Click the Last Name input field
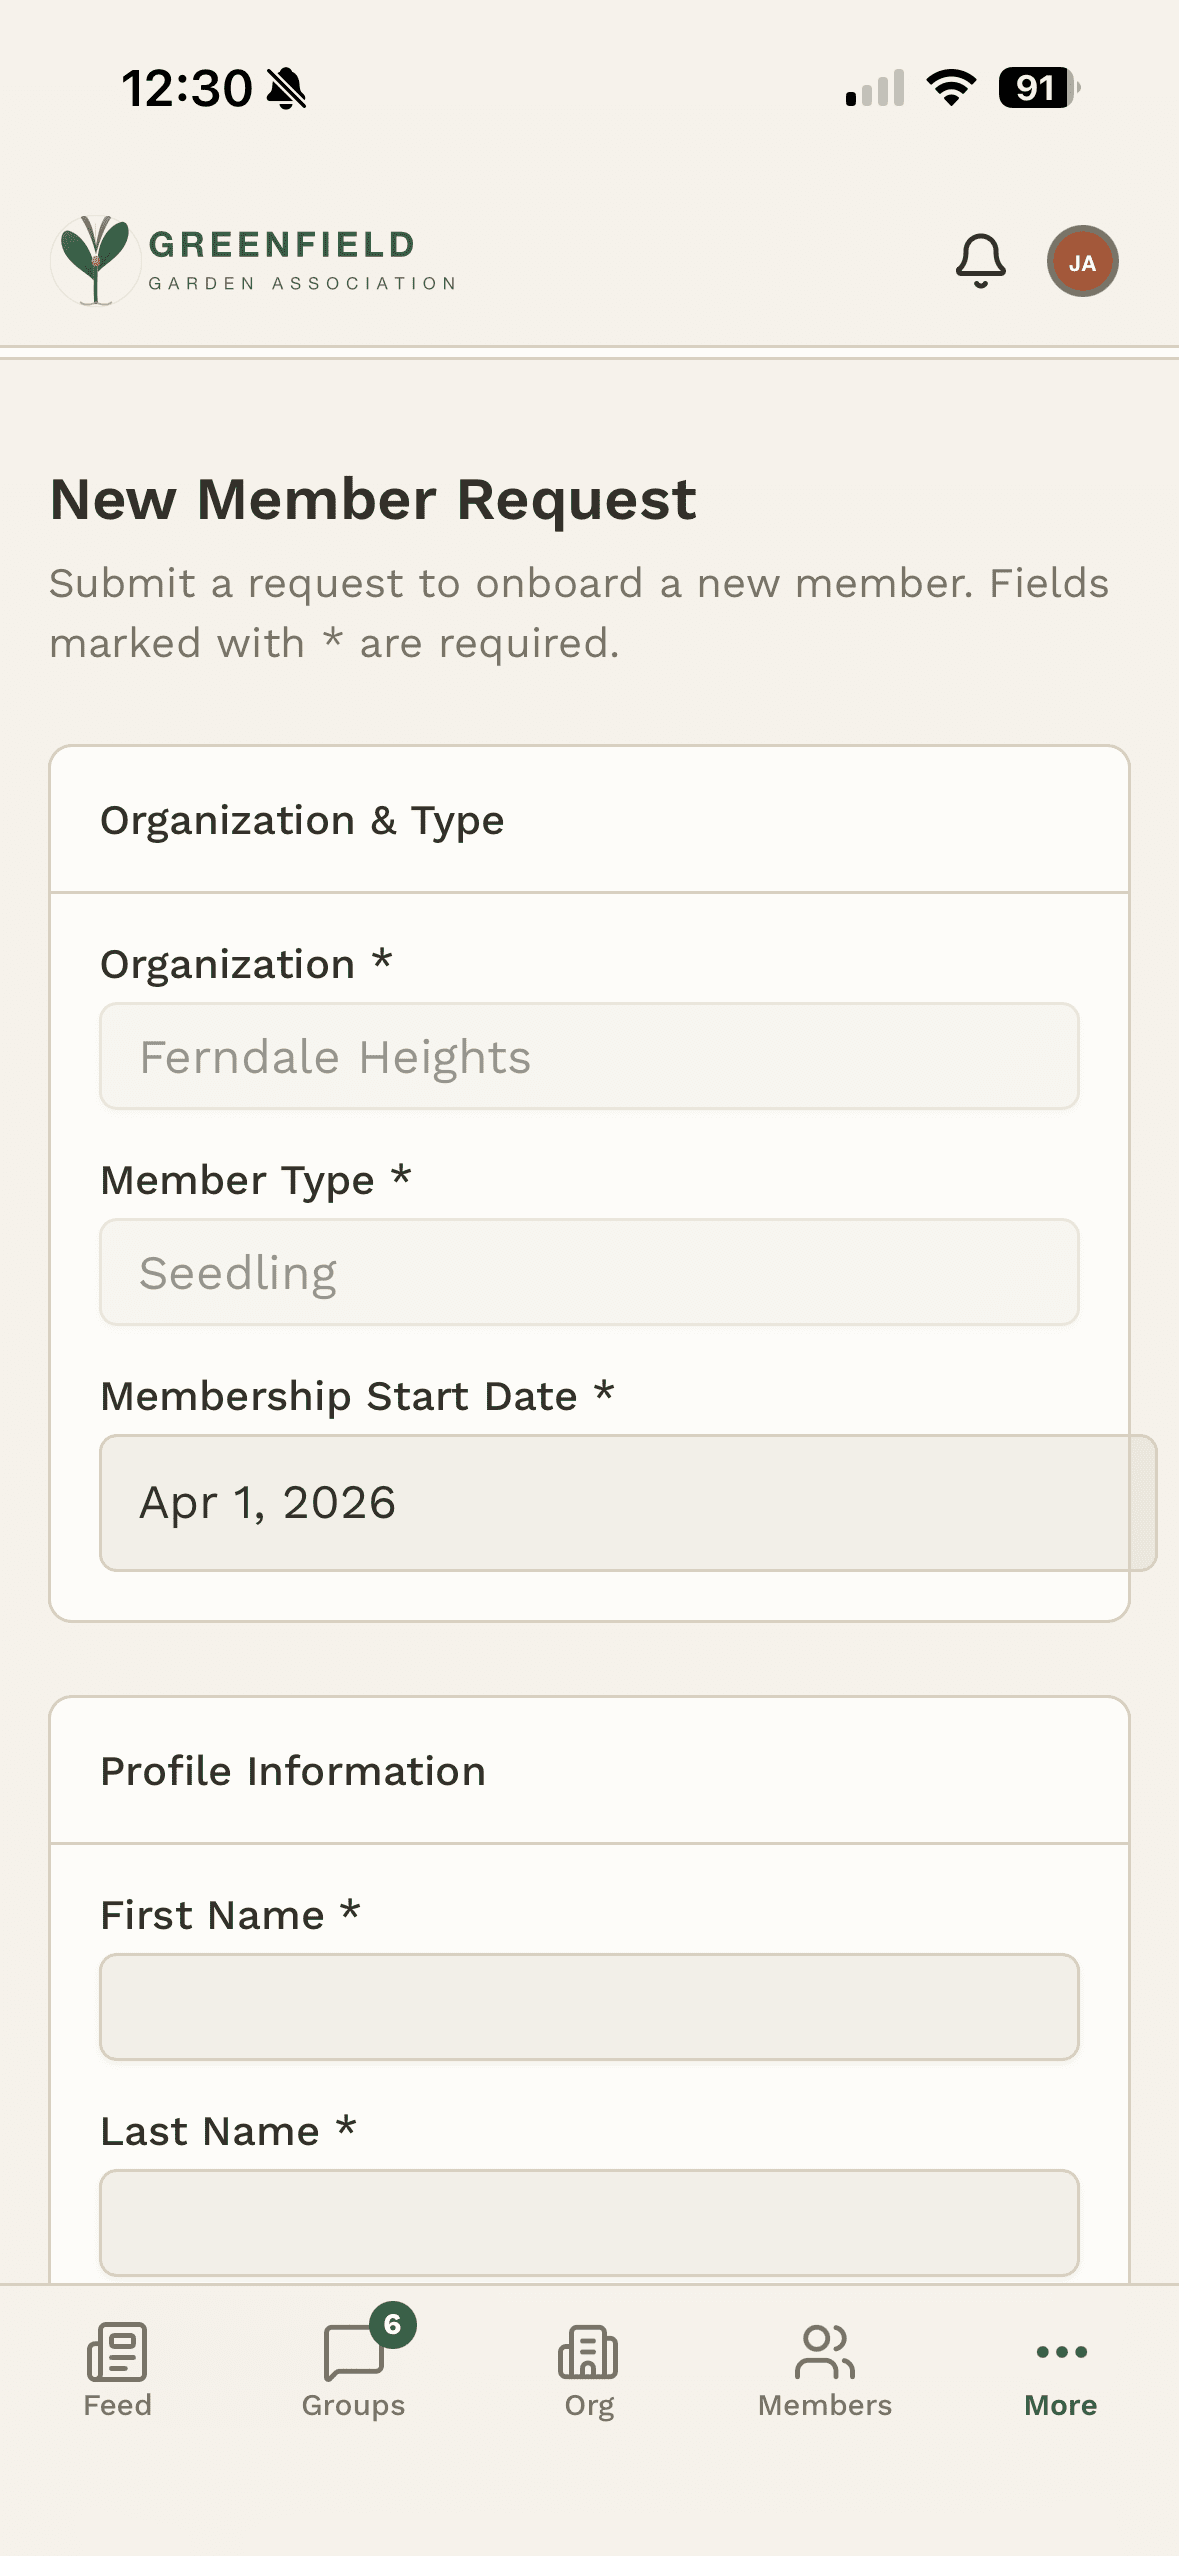Screen dimensions: 1179x2556 click(x=589, y=2224)
